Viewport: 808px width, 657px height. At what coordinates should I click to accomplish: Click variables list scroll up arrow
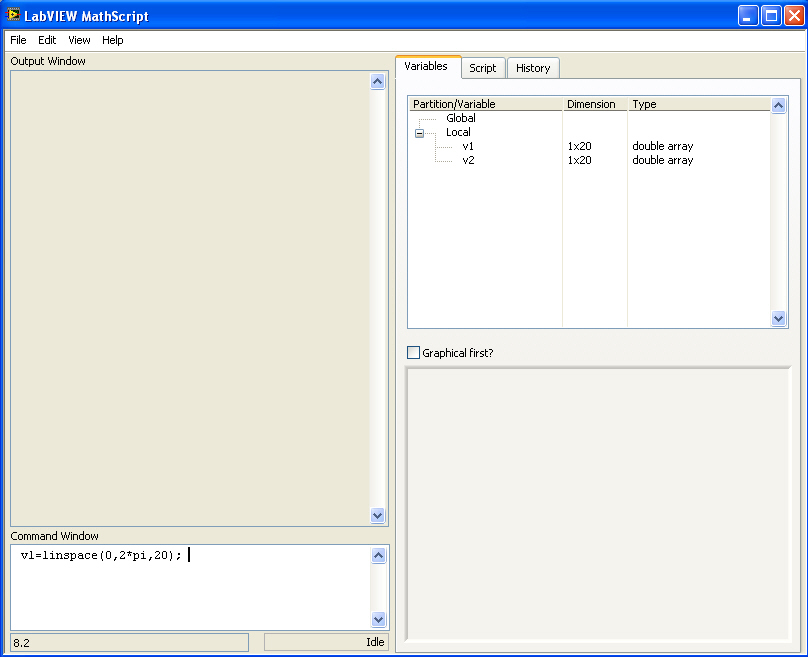click(779, 106)
